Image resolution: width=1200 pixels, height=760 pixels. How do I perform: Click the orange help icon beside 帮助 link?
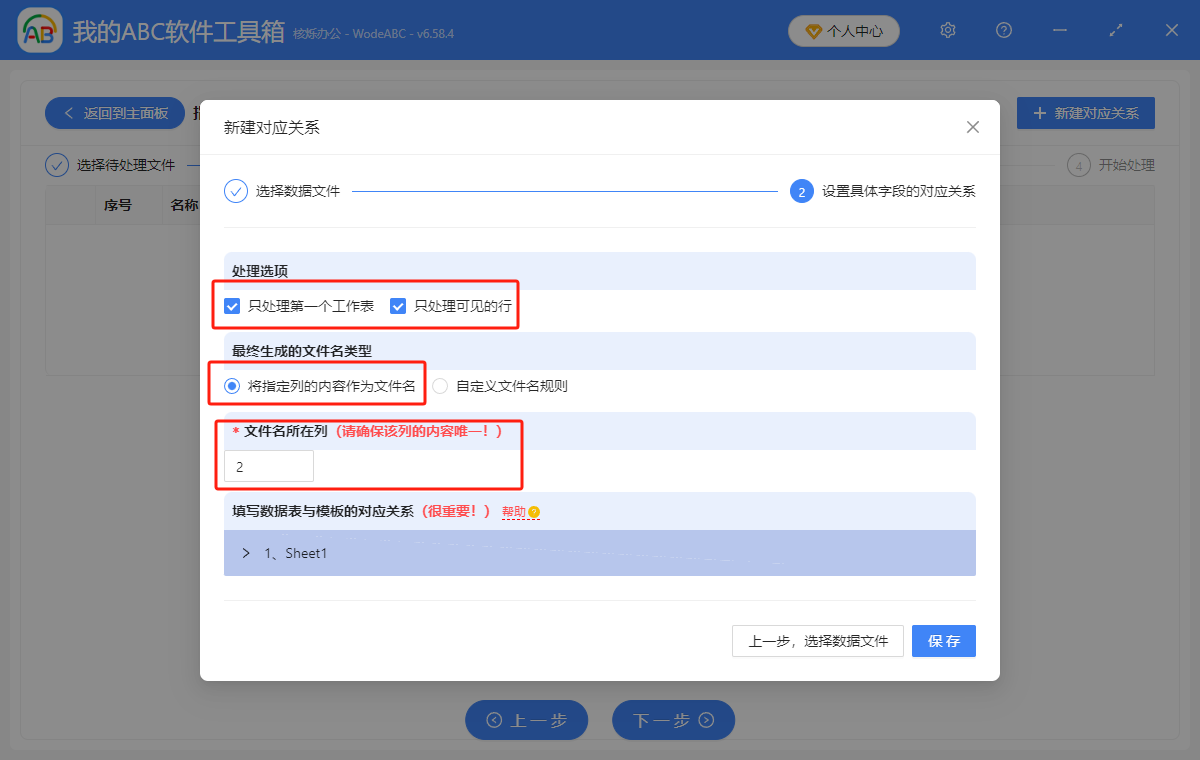tap(535, 511)
